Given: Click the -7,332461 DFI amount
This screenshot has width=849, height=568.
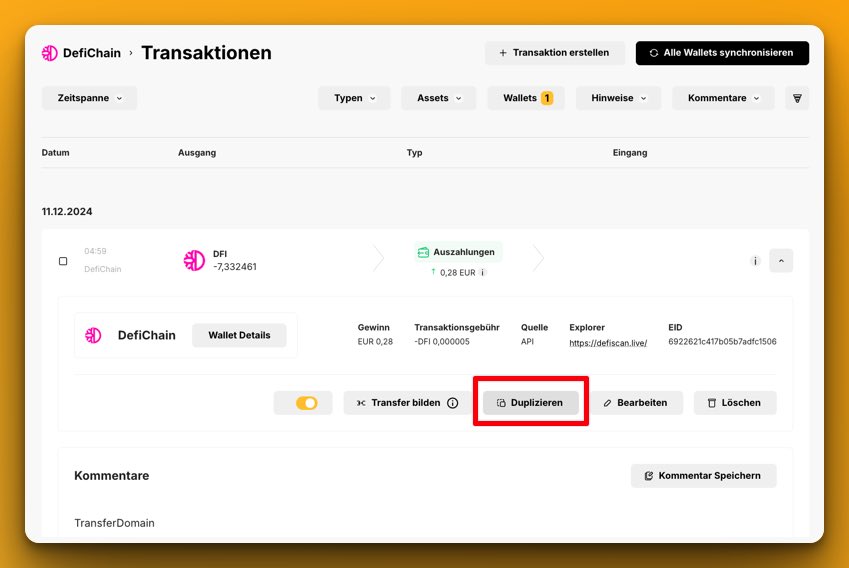Looking at the screenshot, I should 234,266.
